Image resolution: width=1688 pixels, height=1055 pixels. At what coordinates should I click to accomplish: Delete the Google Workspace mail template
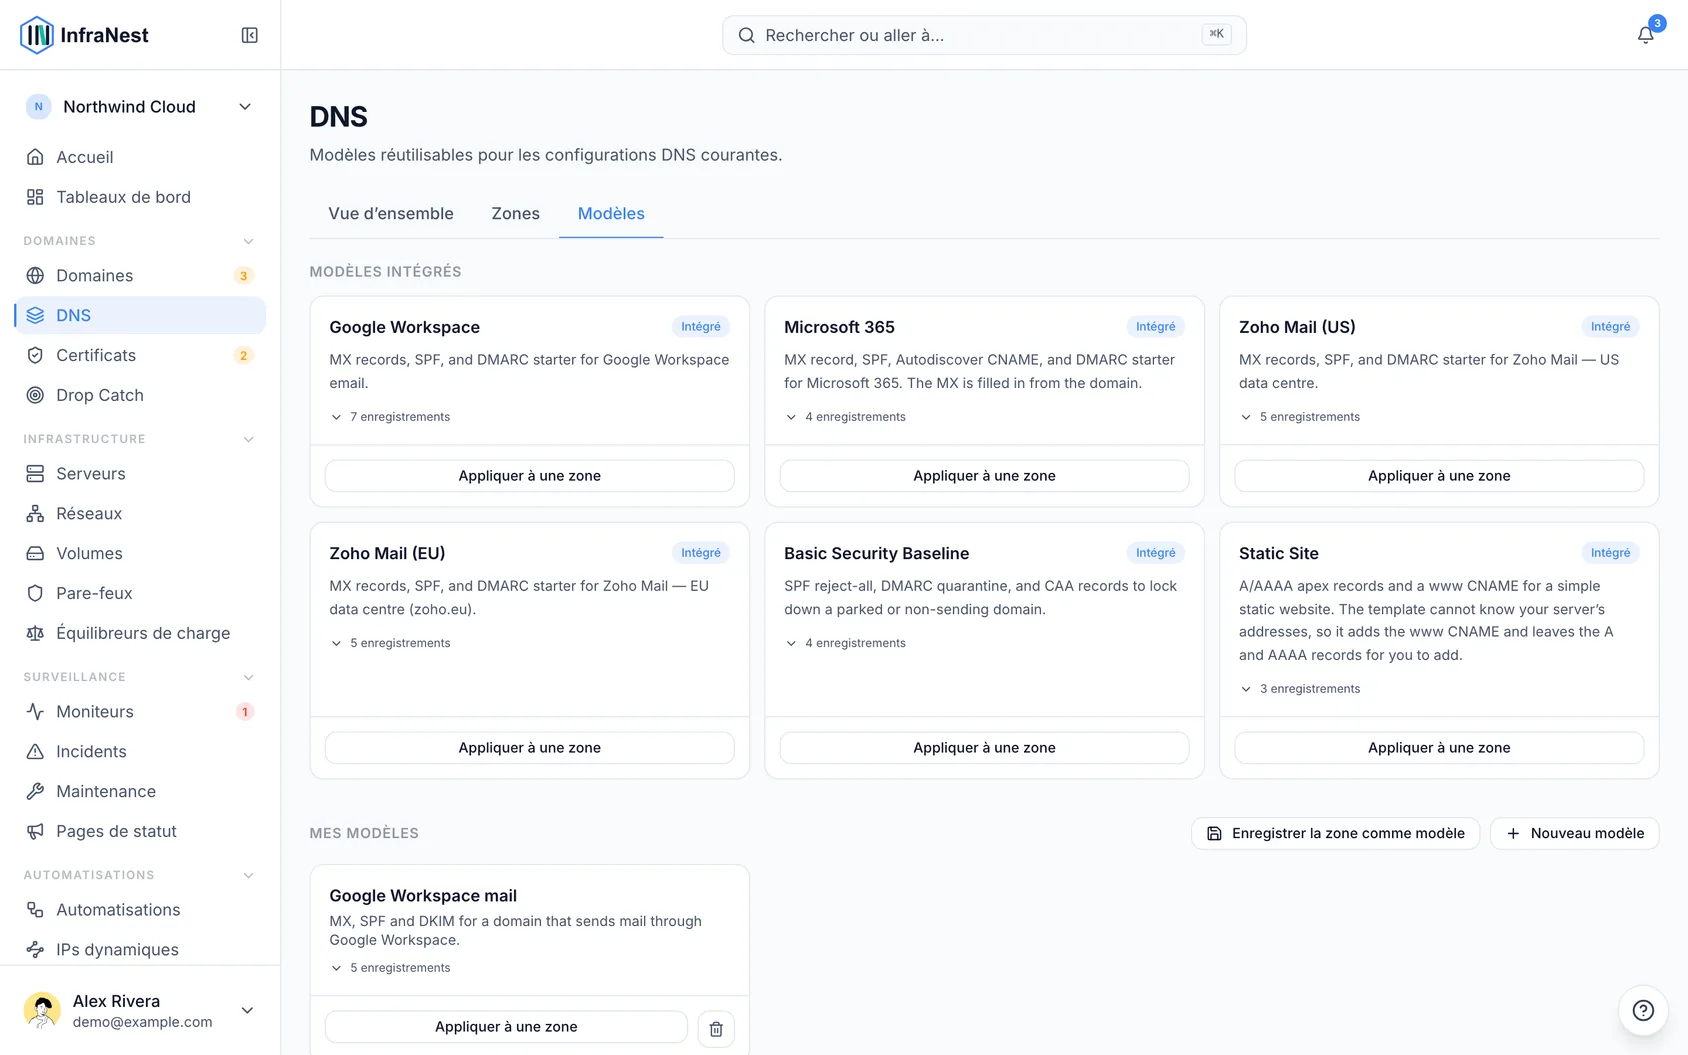(x=716, y=1028)
